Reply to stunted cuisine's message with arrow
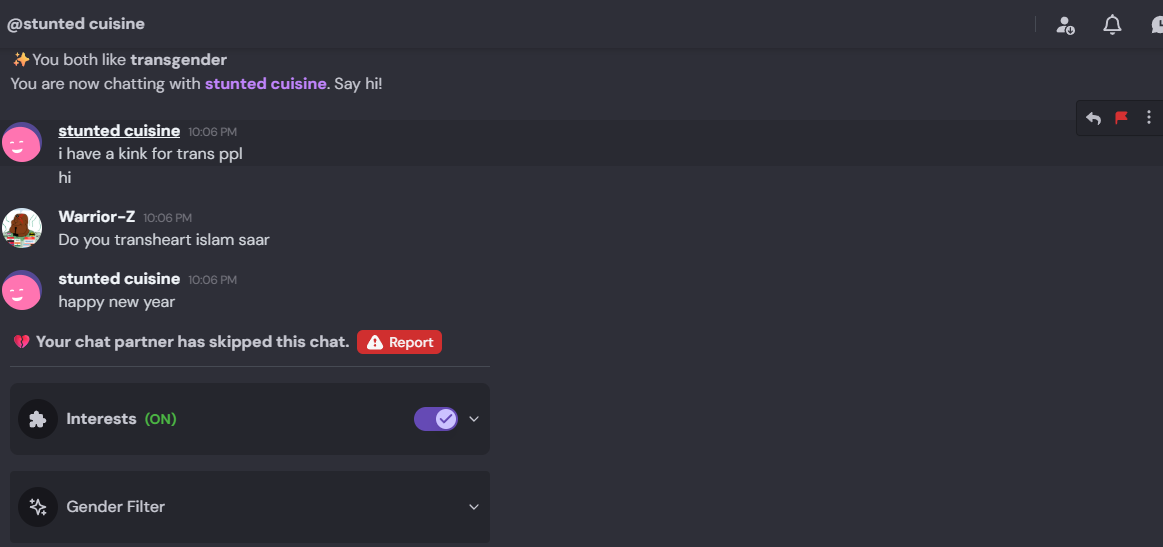Screen dimensions: 1163x547 [1094, 118]
